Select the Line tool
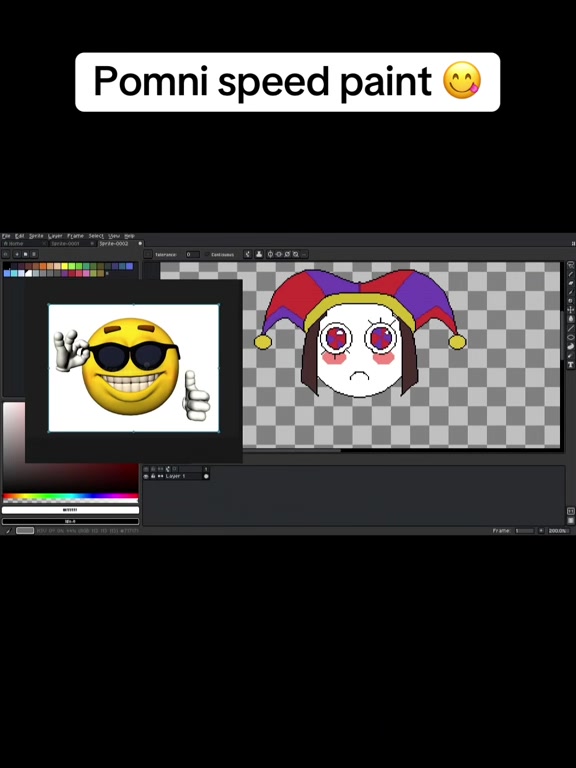The width and height of the screenshot is (576, 768). (570, 329)
